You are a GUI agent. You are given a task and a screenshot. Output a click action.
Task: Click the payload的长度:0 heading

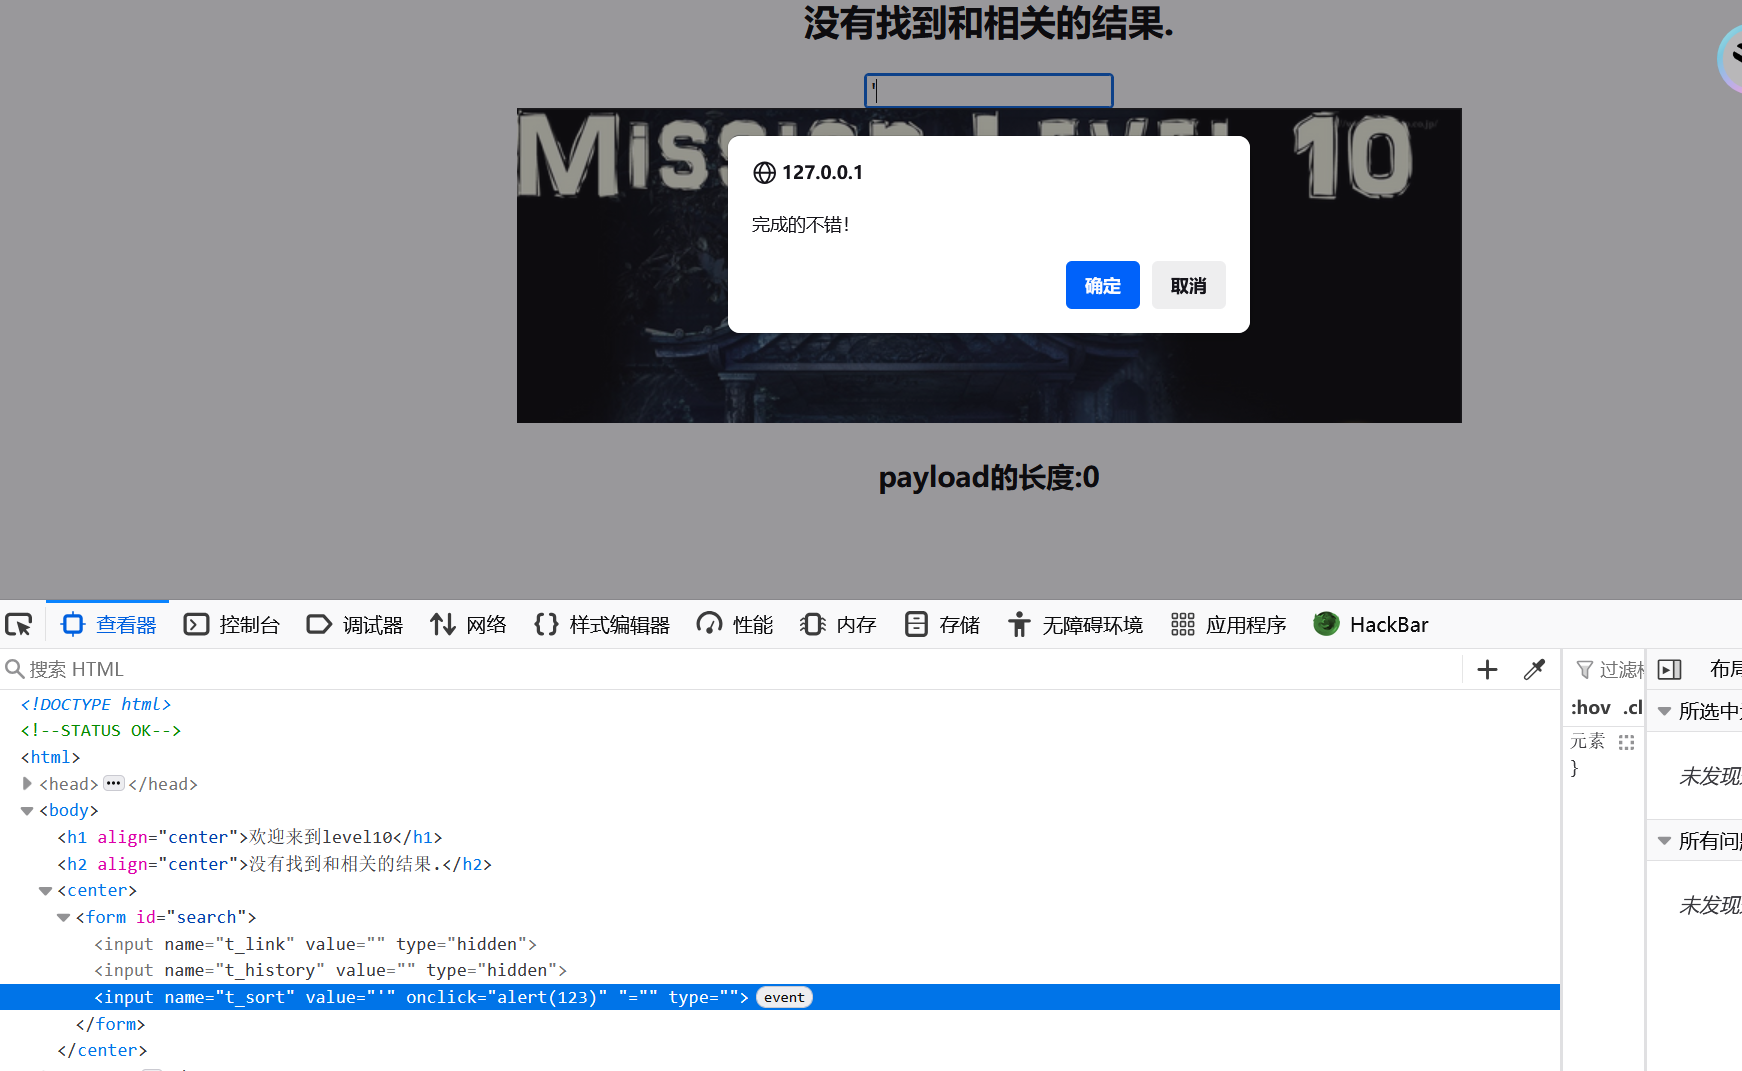(x=989, y=477)
